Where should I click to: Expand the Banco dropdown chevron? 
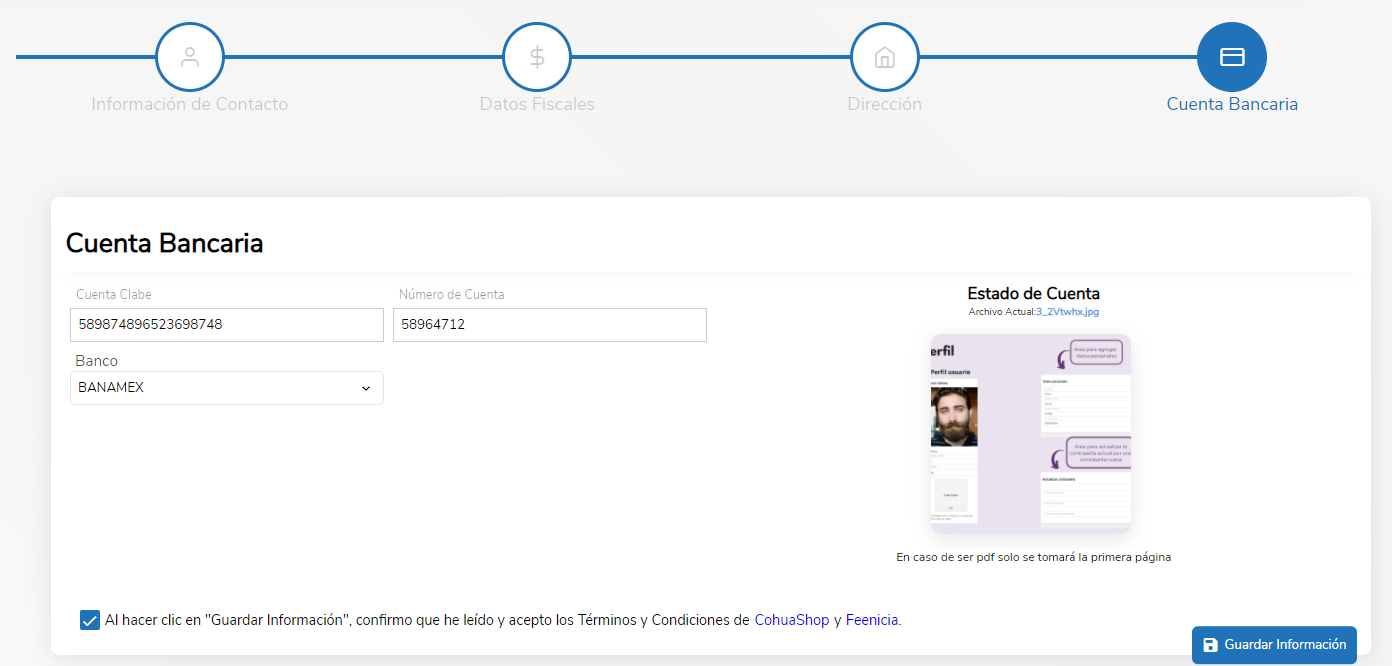366,388
